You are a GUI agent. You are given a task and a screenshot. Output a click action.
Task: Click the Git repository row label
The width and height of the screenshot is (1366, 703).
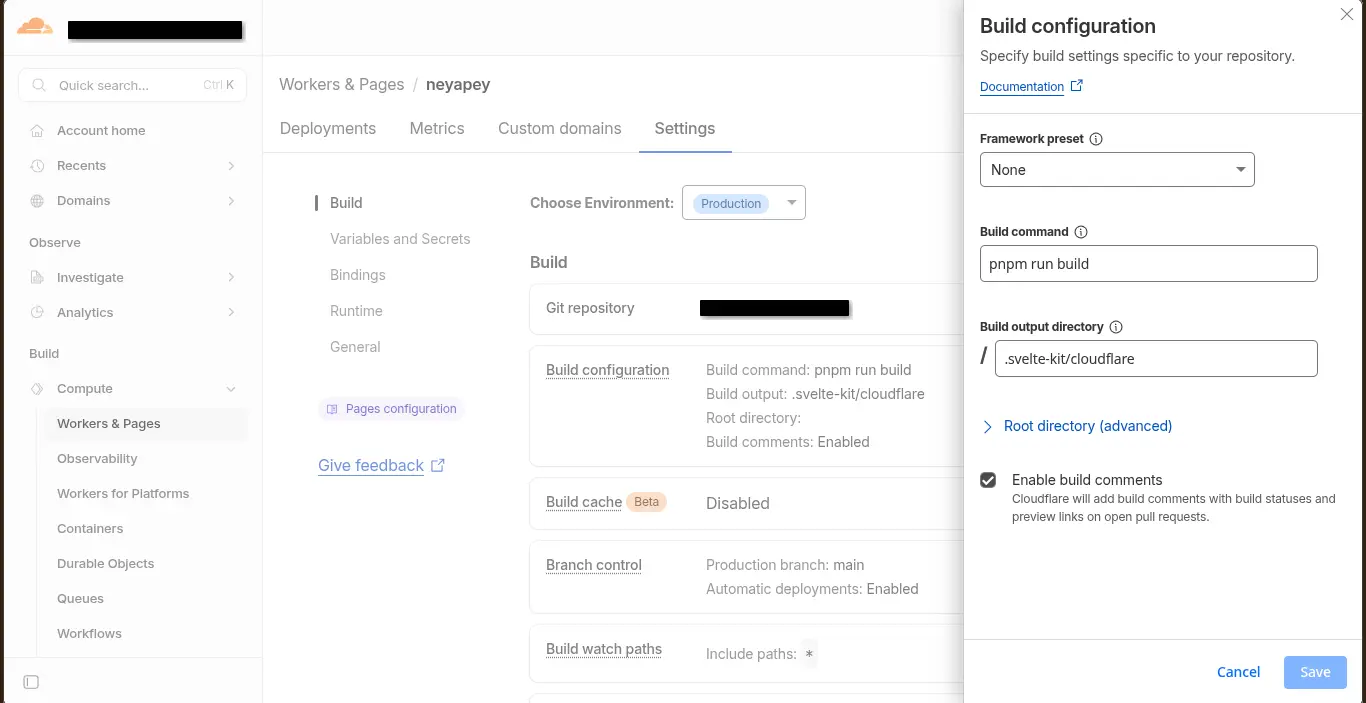click(x=590, y=308)
